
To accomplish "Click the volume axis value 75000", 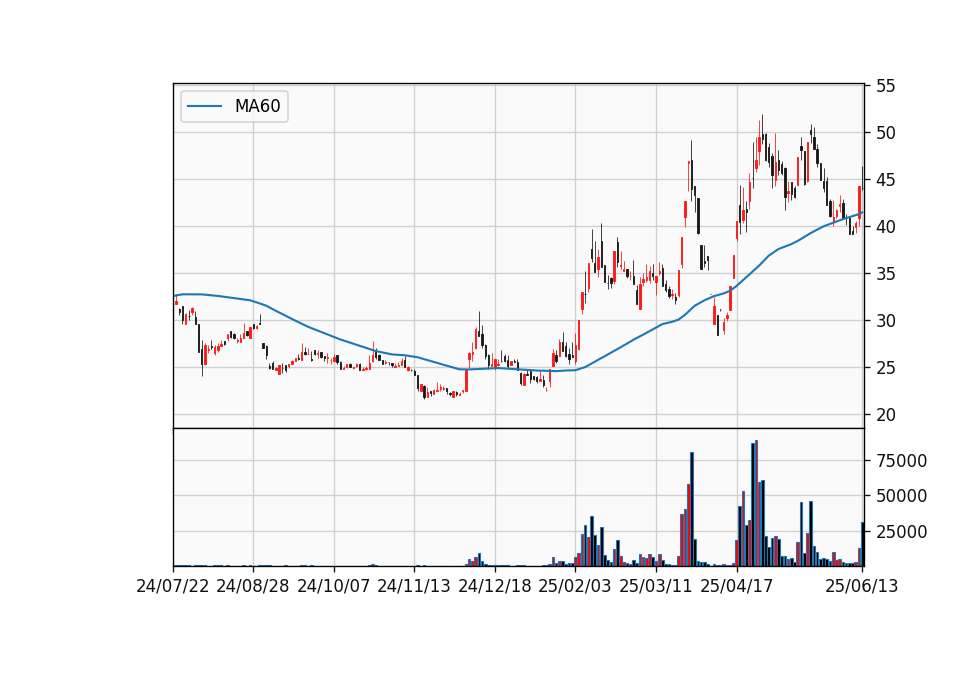I will (901, 461).
